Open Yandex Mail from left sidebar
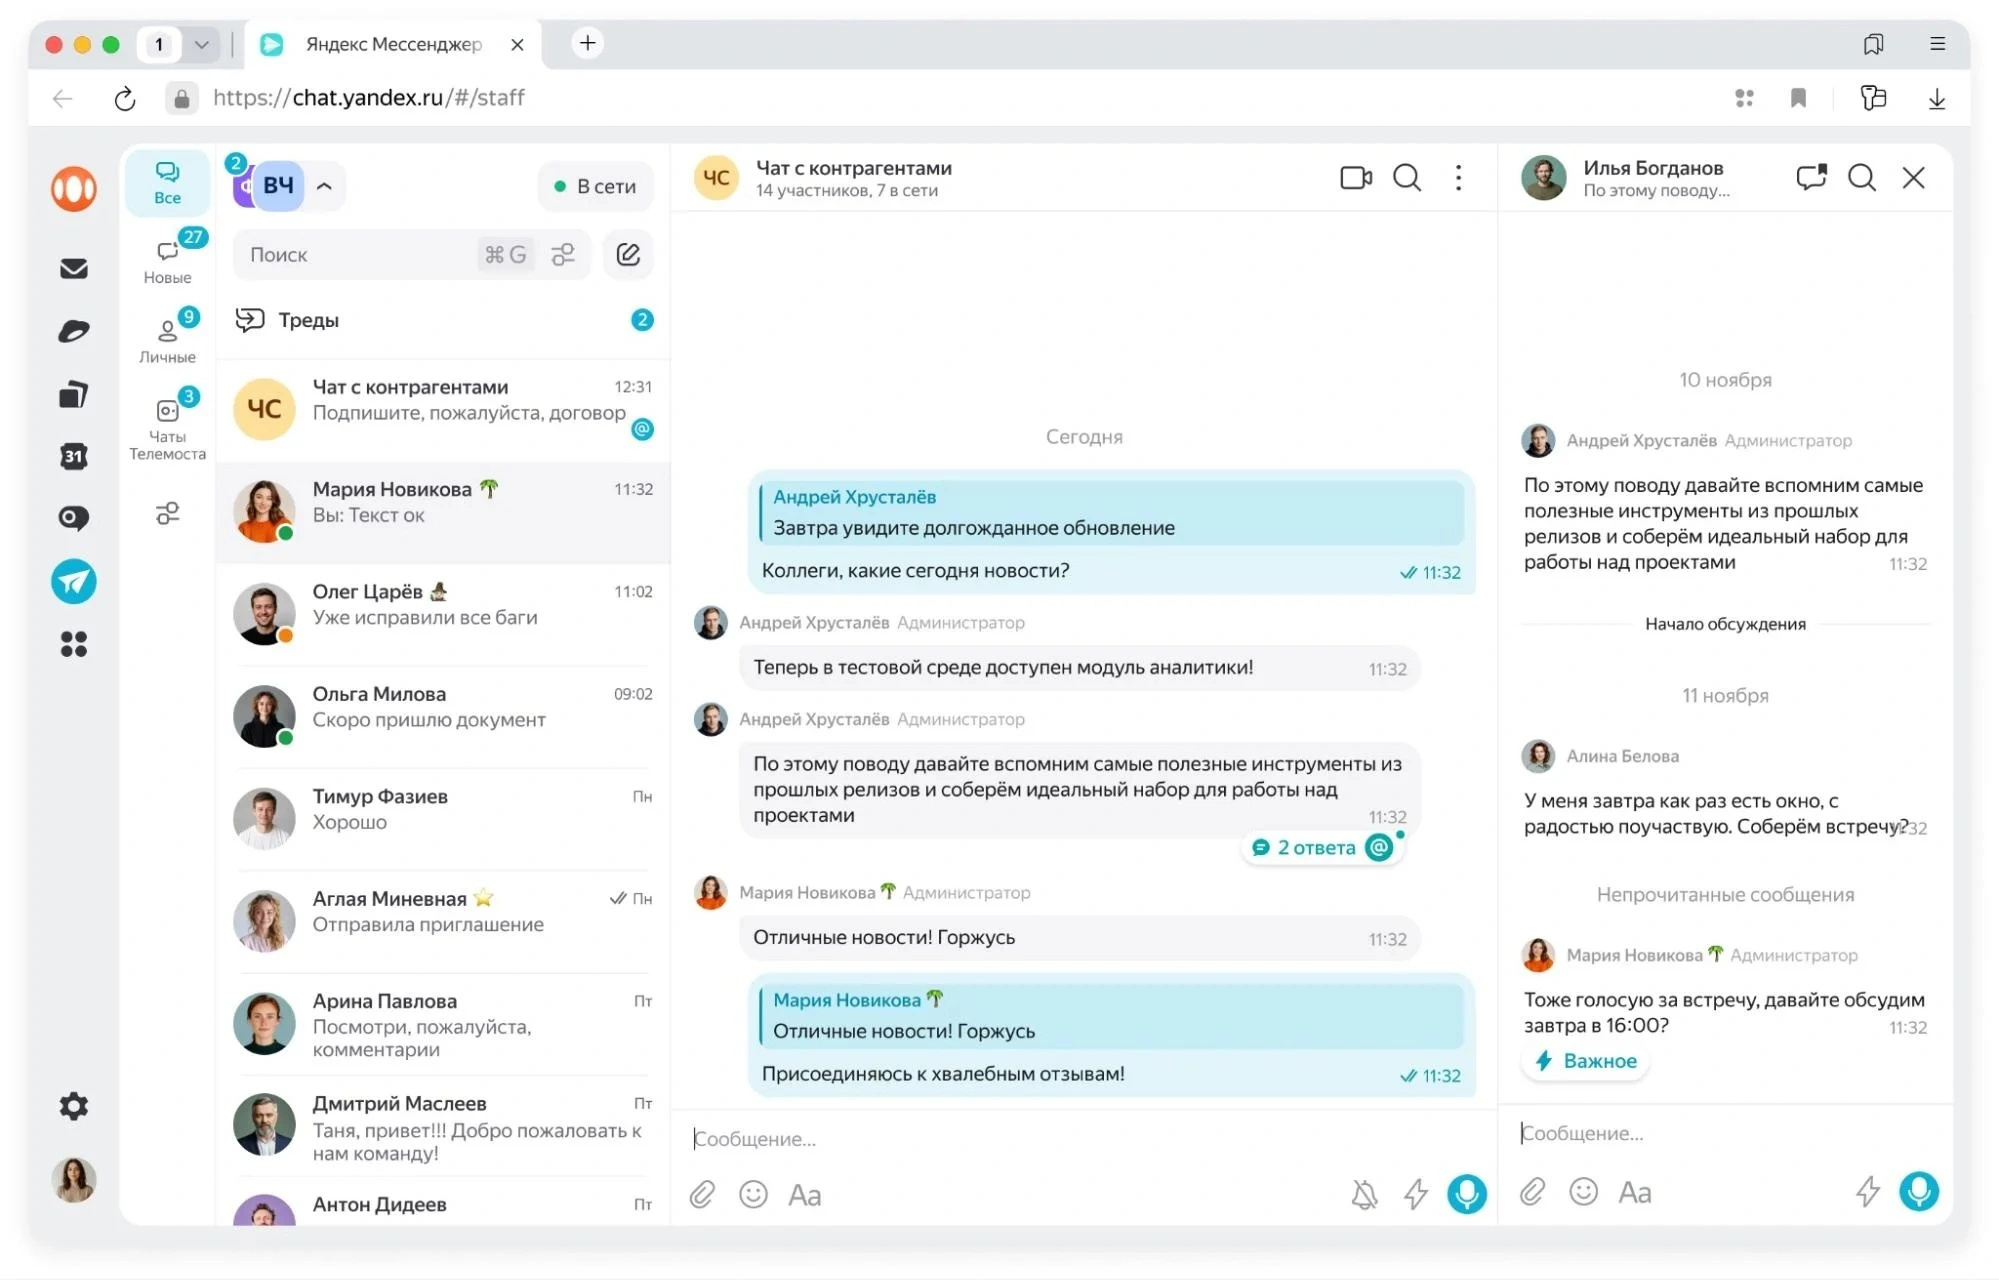 74,268
